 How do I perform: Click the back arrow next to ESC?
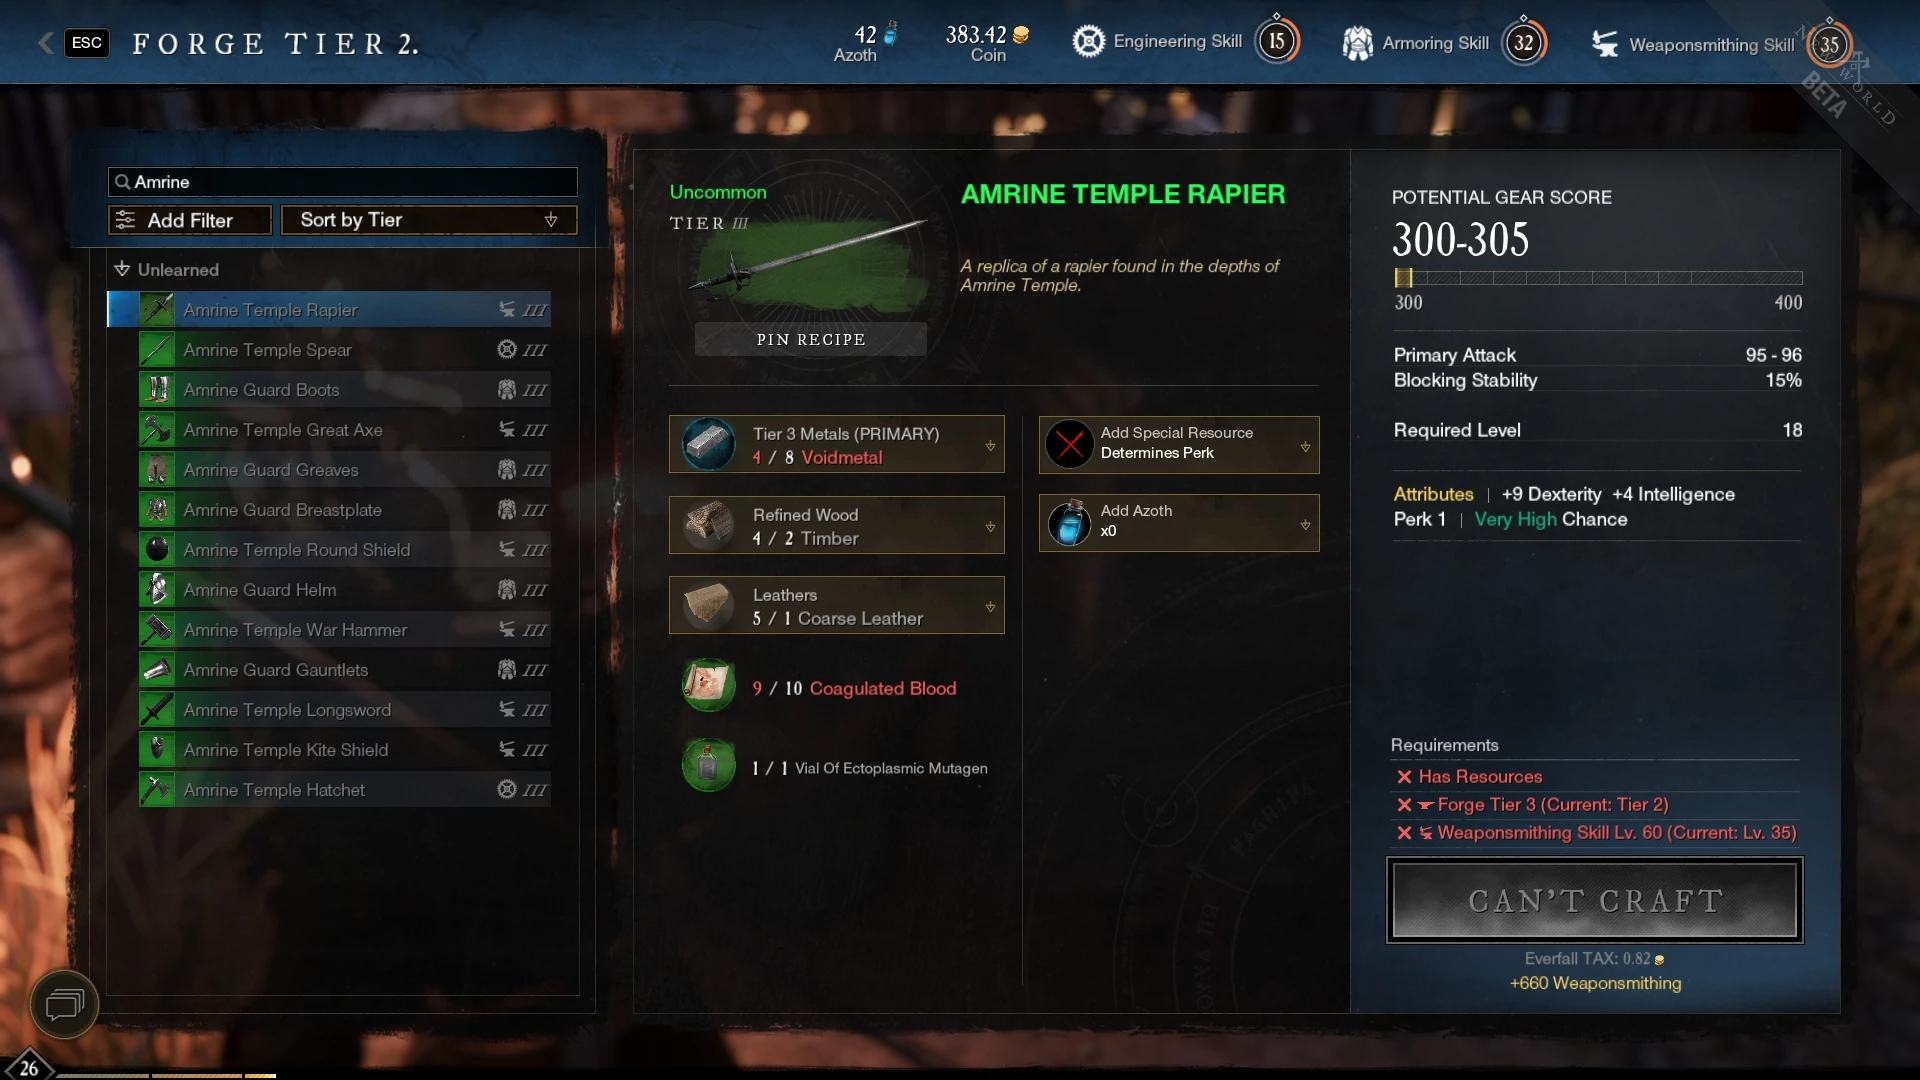[45, 42]
